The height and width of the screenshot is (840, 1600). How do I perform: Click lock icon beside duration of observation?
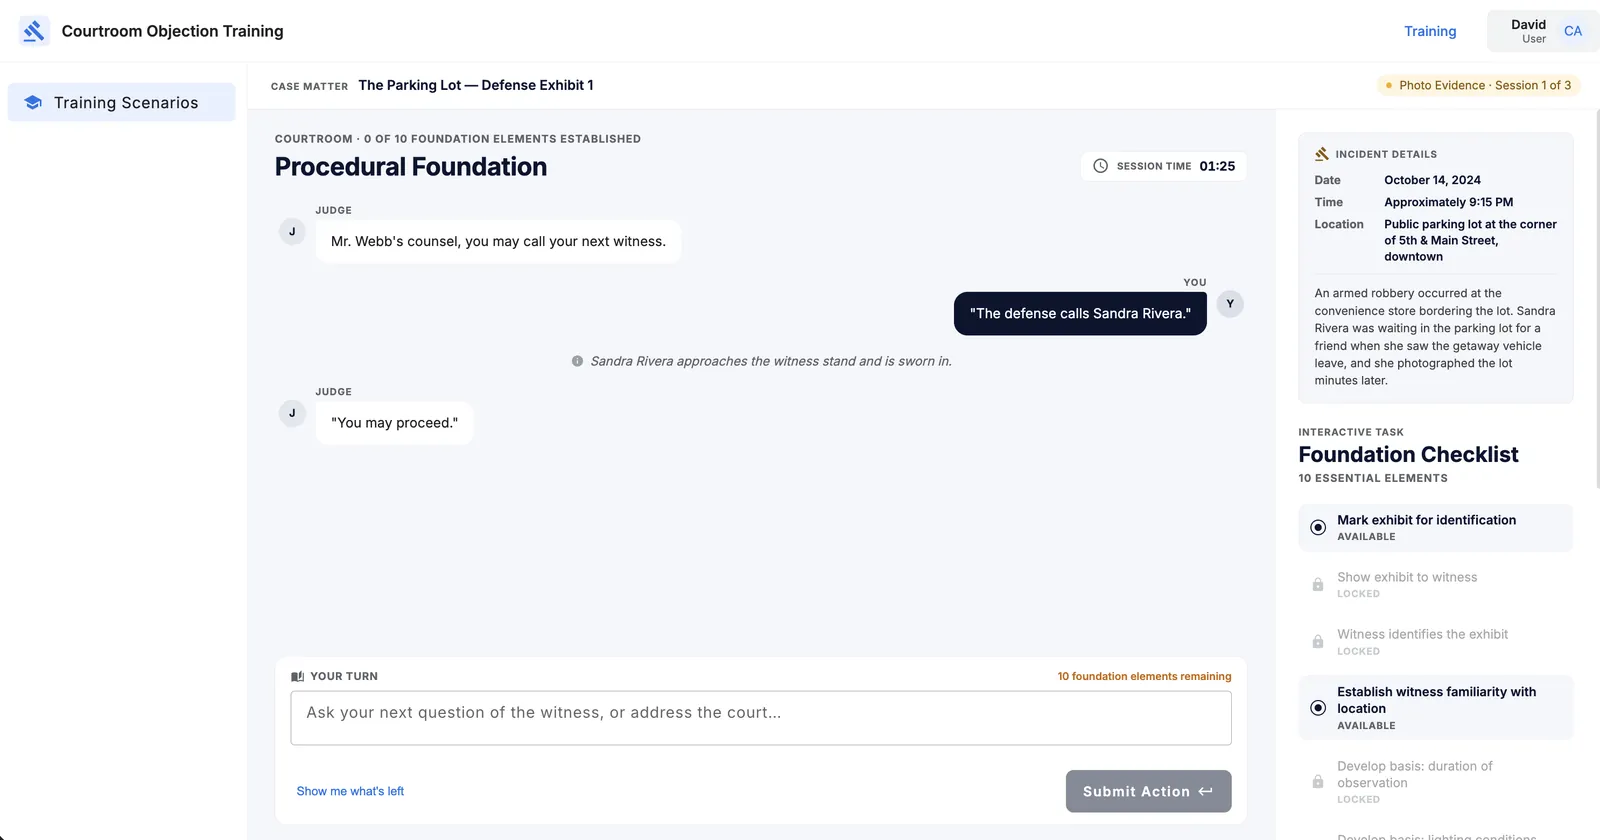1318,782
